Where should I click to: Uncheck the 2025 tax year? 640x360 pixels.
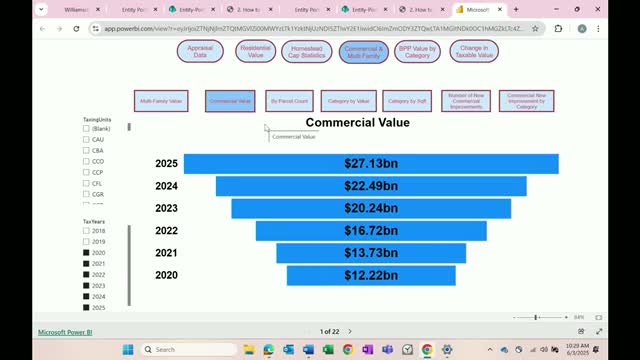coord(86,307)
